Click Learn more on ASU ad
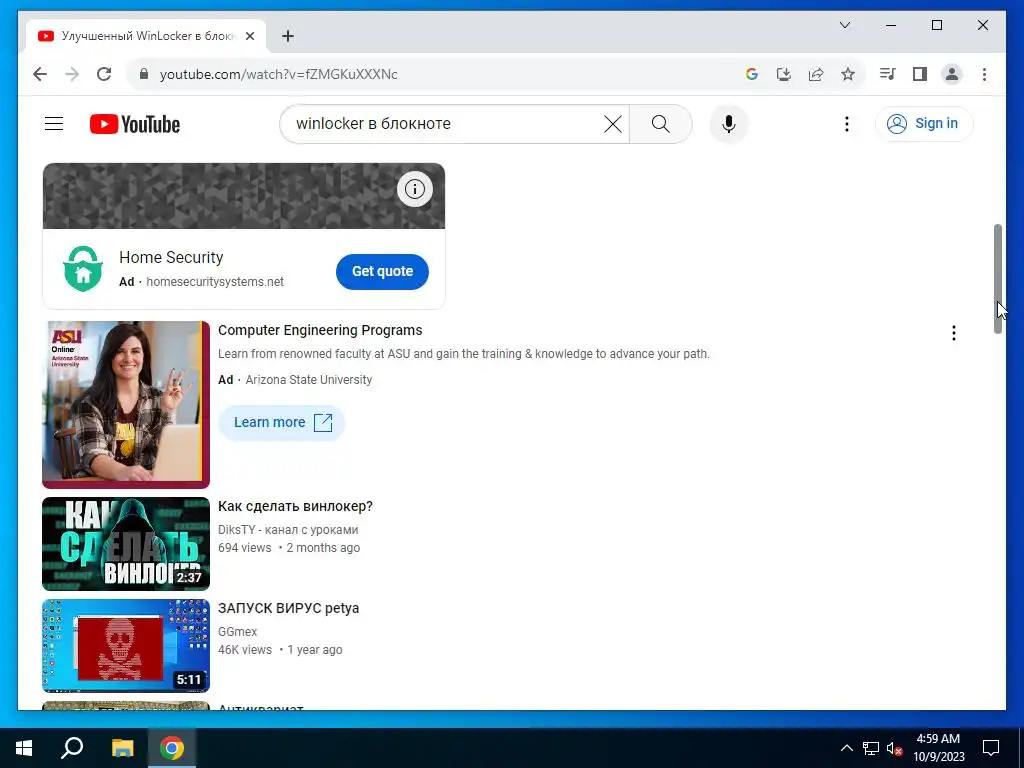The image size is (1024, 768). 281,423
